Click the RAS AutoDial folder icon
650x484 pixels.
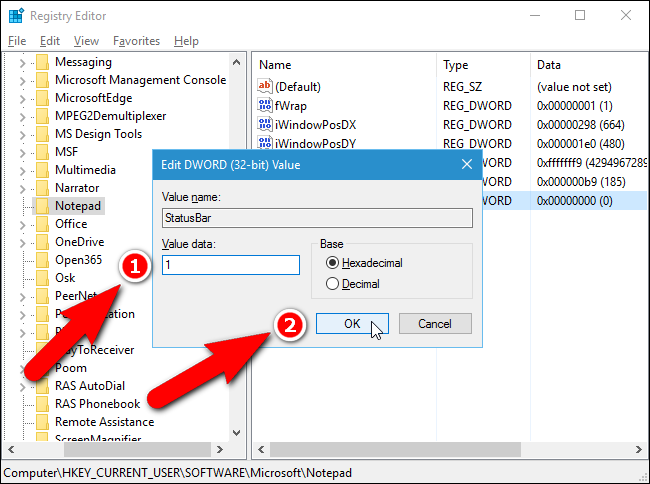42,386
